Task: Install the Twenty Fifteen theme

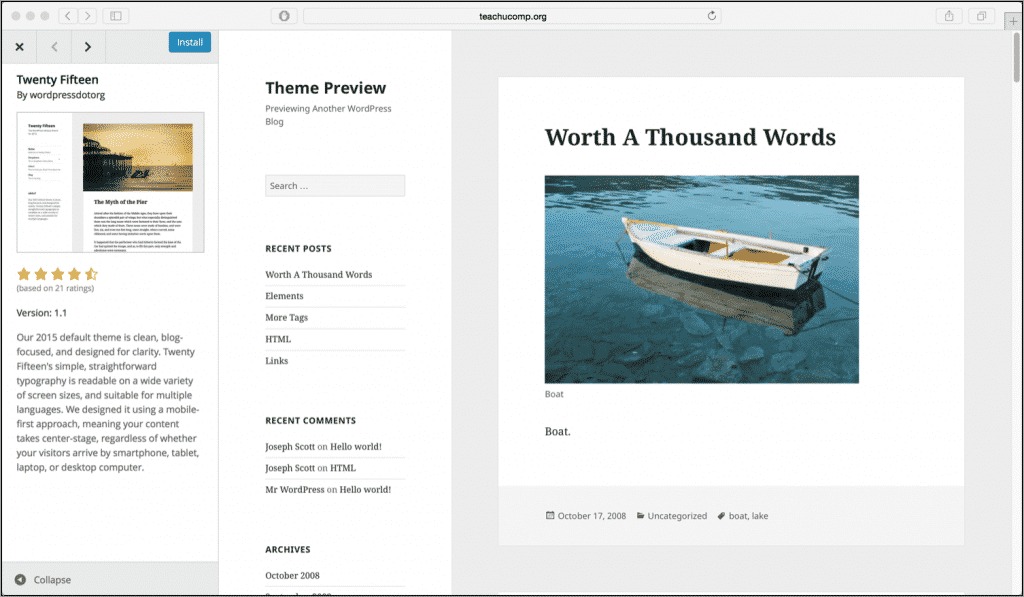Action: (x=189, y=42)
